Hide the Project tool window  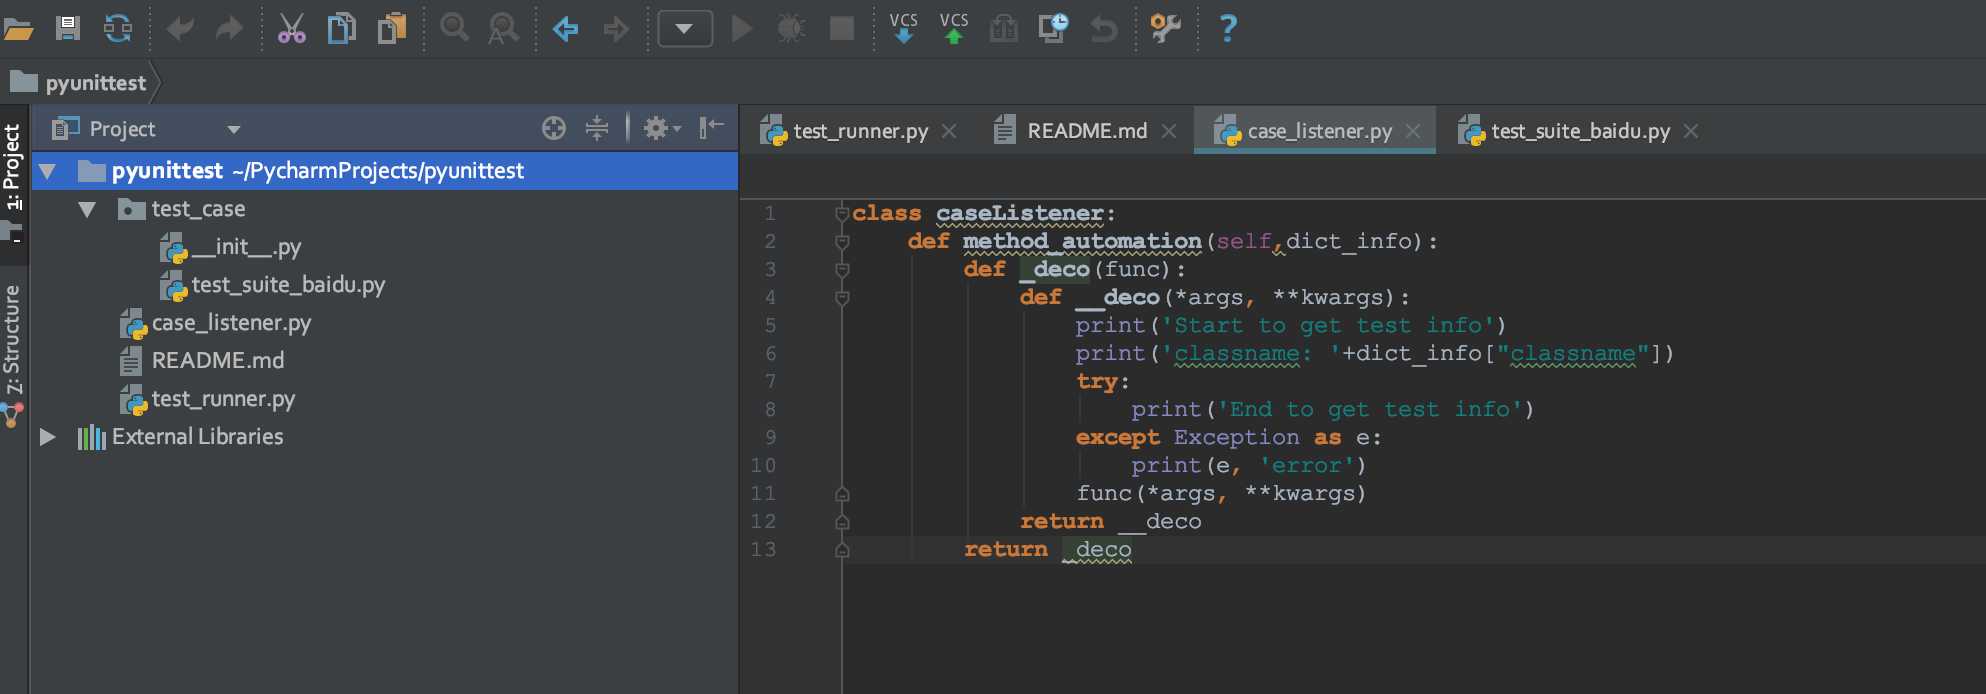(712, 128)
